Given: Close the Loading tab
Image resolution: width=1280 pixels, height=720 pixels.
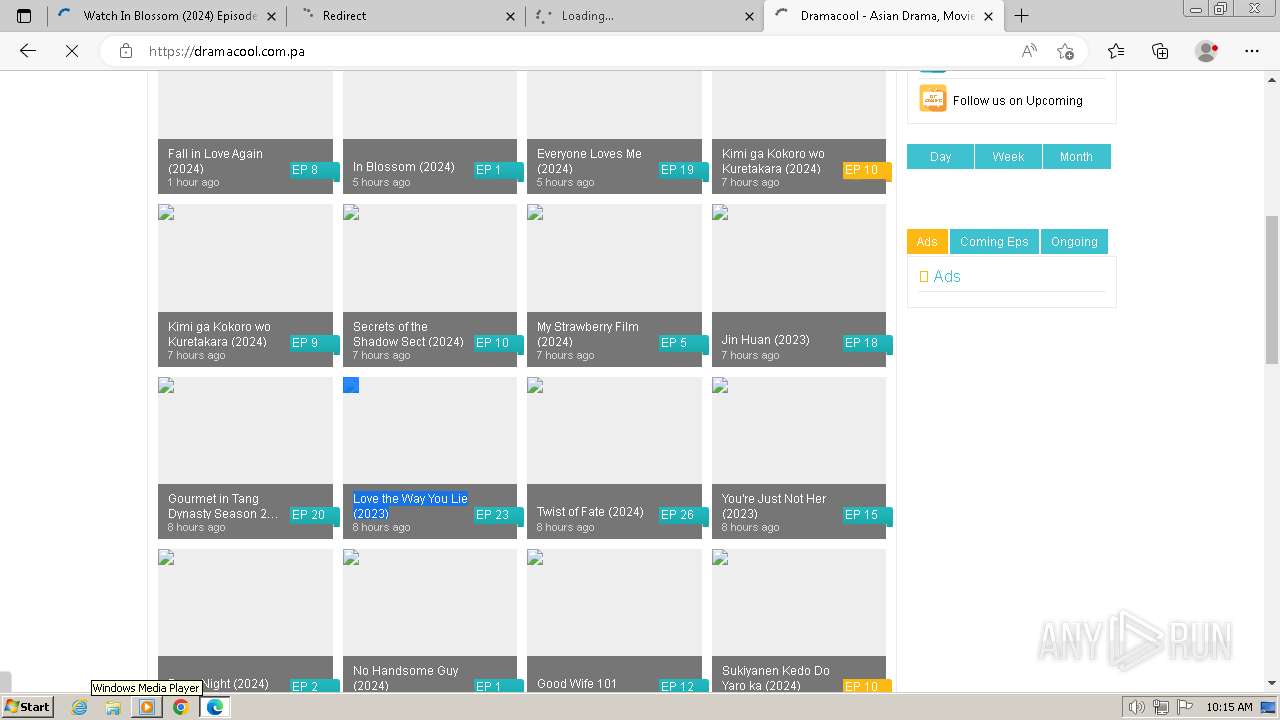Looking at the screenshot, I should pos(750,16).
